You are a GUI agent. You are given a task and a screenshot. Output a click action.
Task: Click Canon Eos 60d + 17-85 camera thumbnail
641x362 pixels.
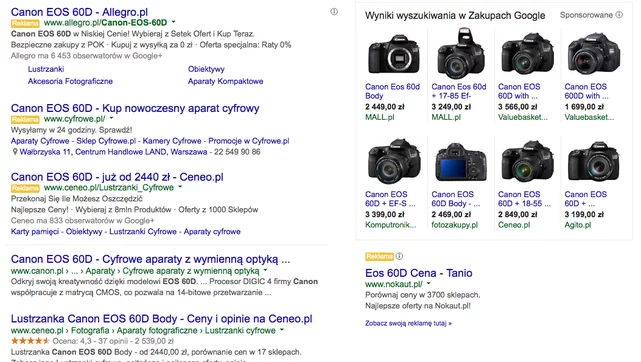click(x=461, y=53)
